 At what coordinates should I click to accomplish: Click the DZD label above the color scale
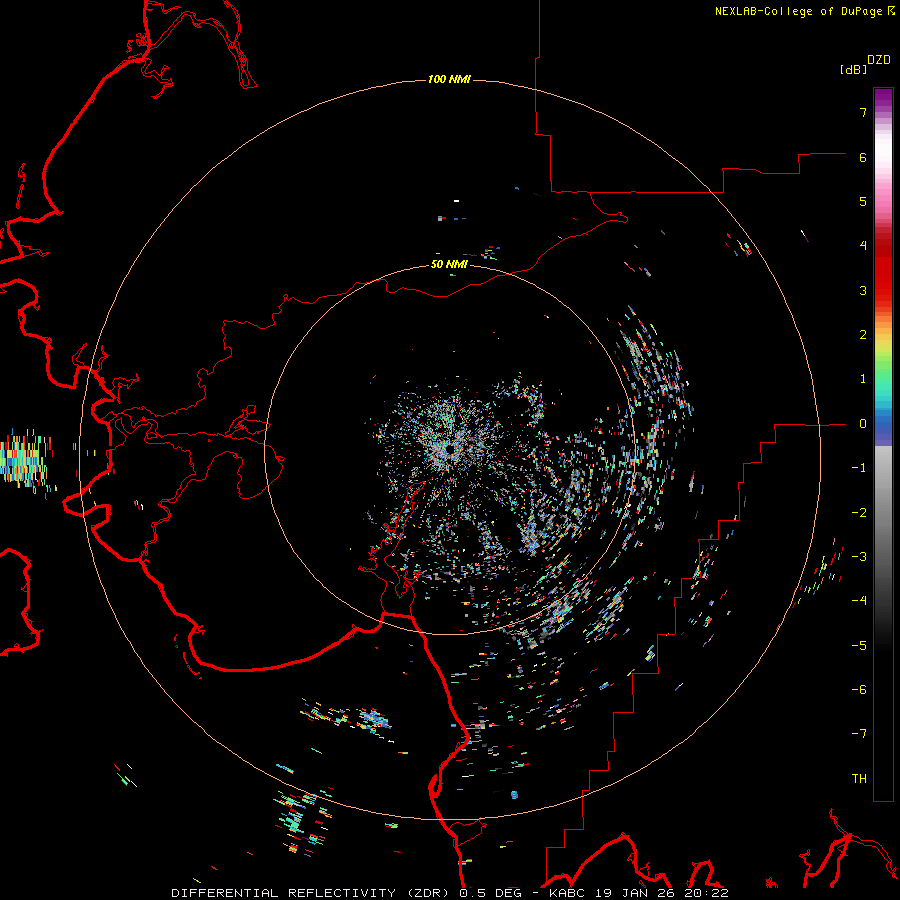[x=879, y=60]
